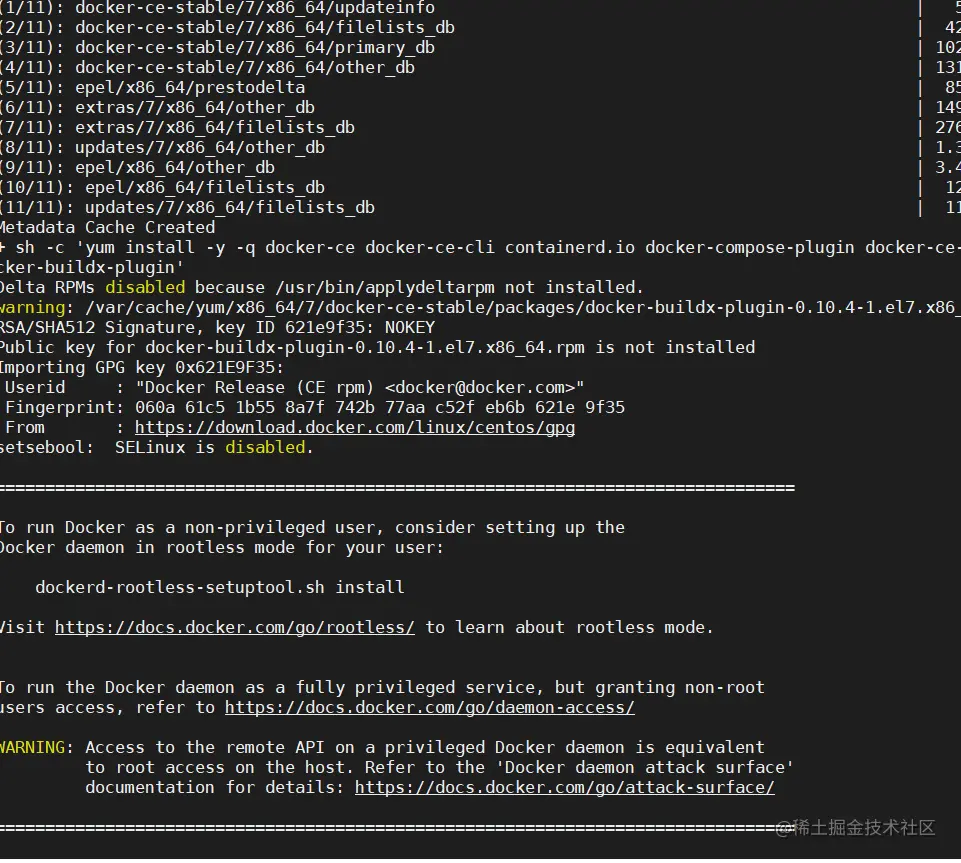Open the docs.docker.com/go/attack-surface/ link
Screen dimensions: 961x863
coord(564,787)
